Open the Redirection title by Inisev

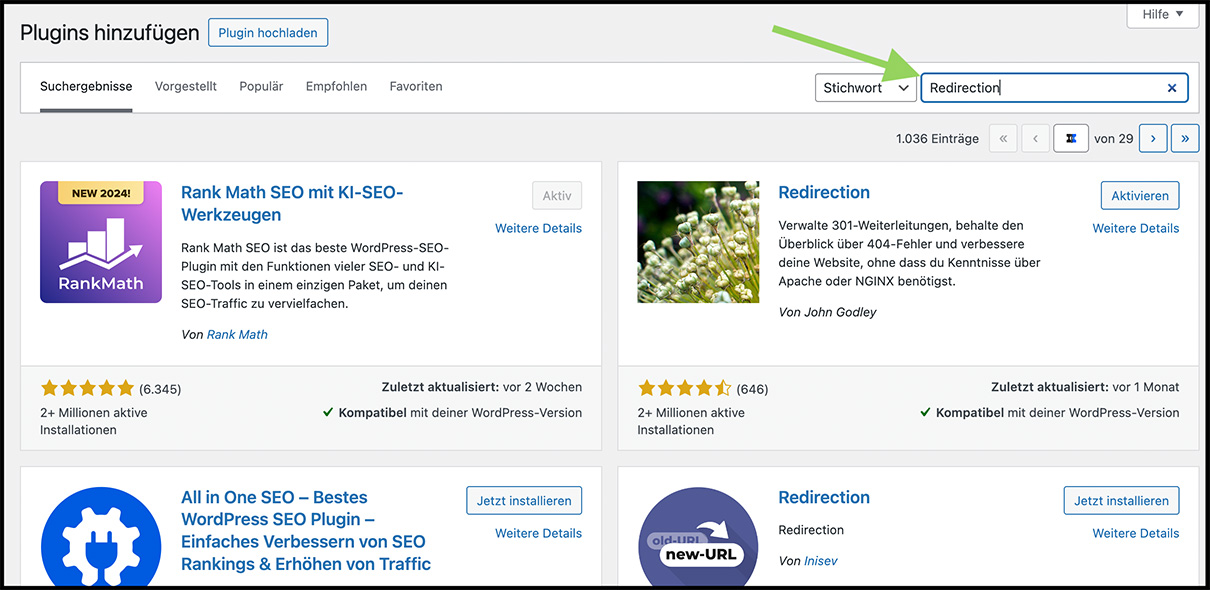coord(824,498)
